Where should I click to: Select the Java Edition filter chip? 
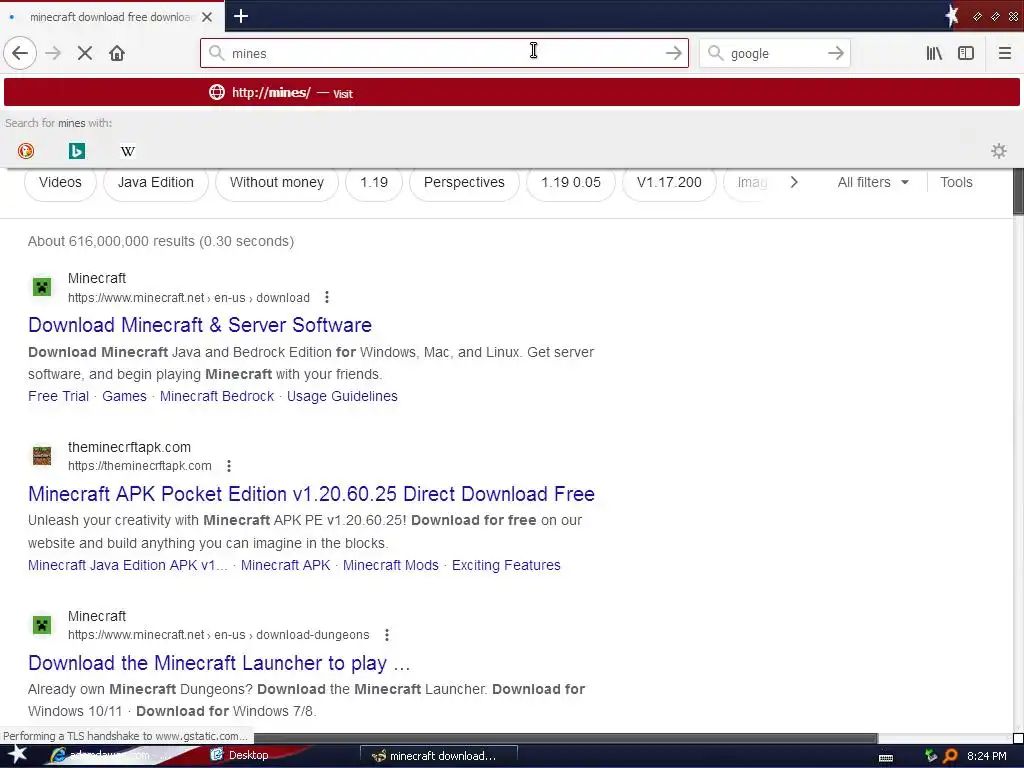pos(155,182)
